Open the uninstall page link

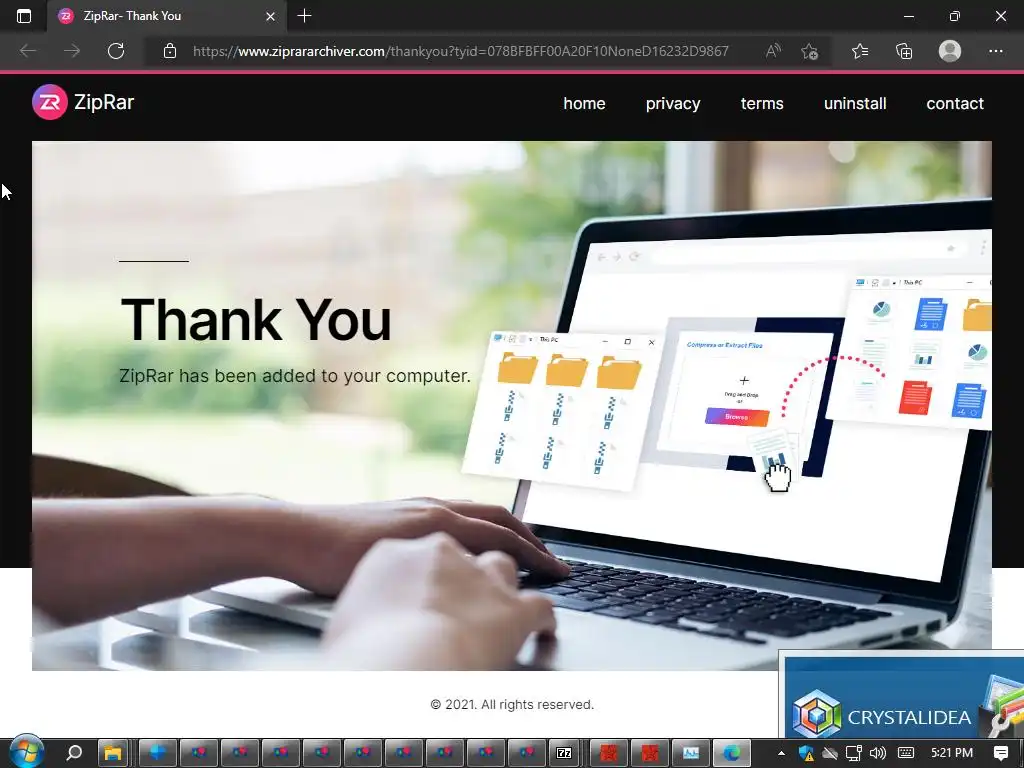pyautogui.click(x=855, y=103)
